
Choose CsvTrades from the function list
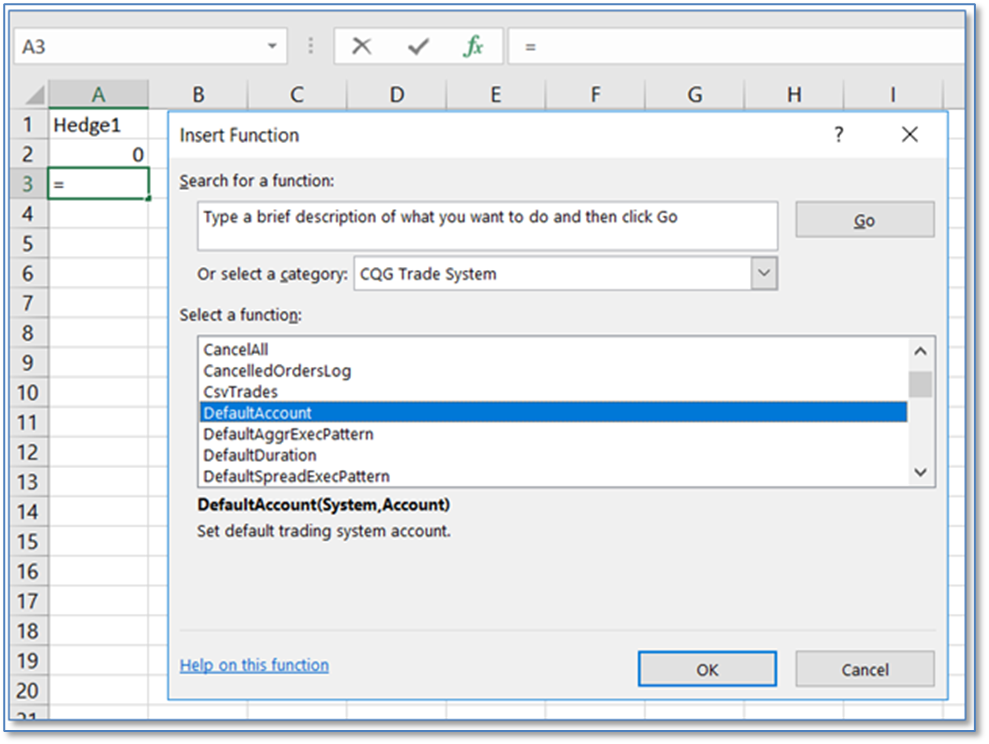240,392
